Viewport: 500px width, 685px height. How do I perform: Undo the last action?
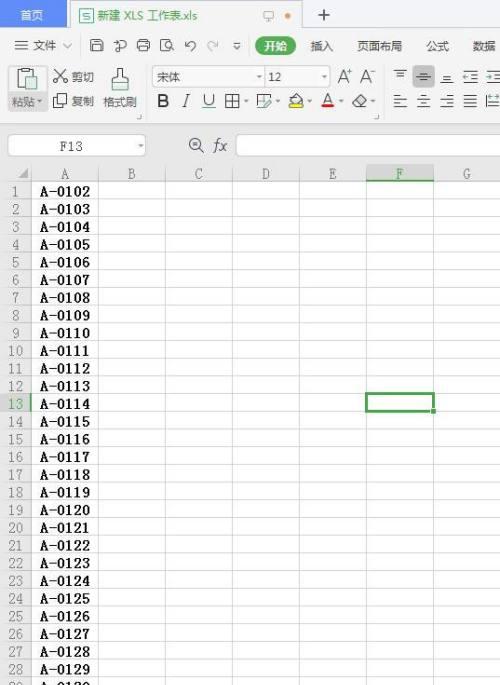pos(190,45)
